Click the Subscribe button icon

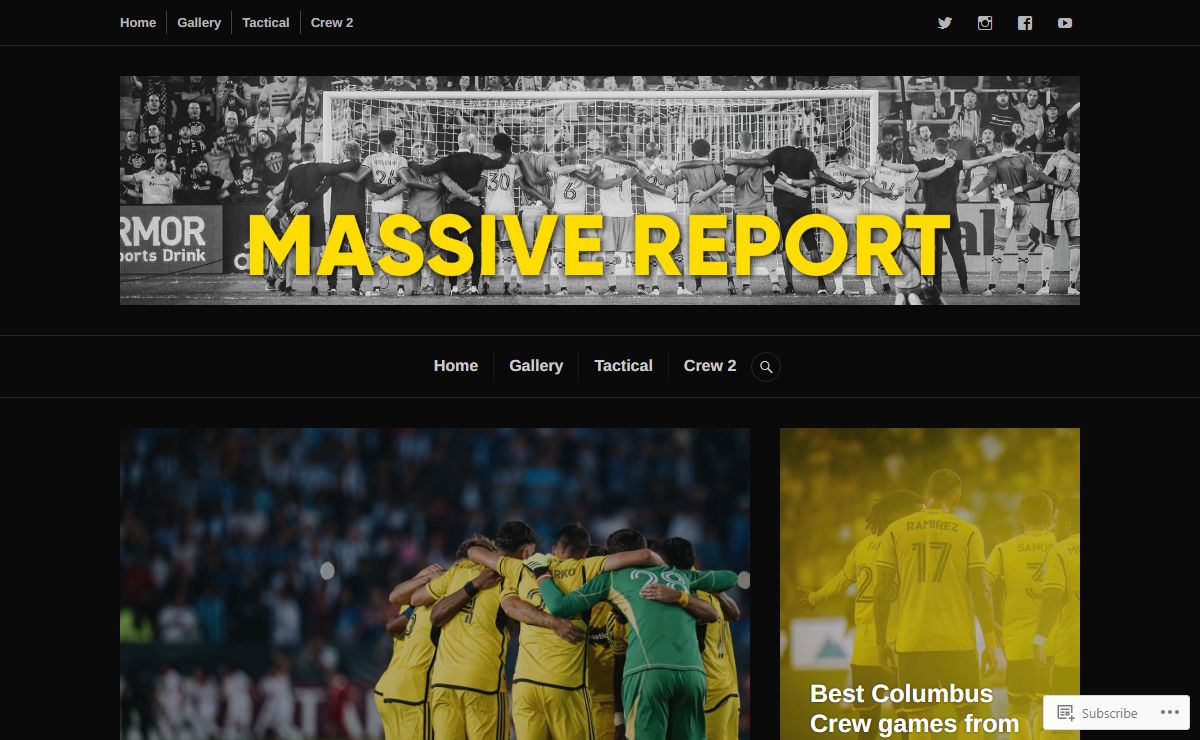click(x=1066, y=713)
